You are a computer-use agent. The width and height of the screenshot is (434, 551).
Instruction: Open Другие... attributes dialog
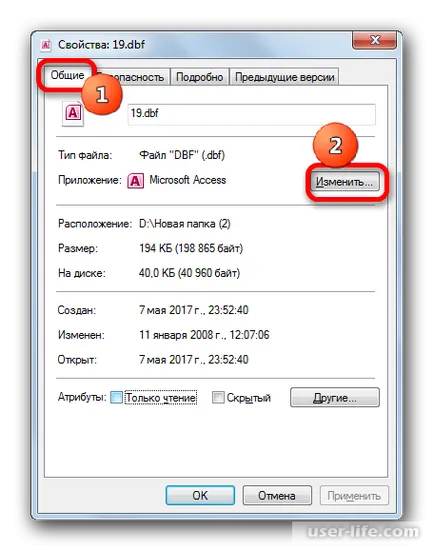pos(335,397)
